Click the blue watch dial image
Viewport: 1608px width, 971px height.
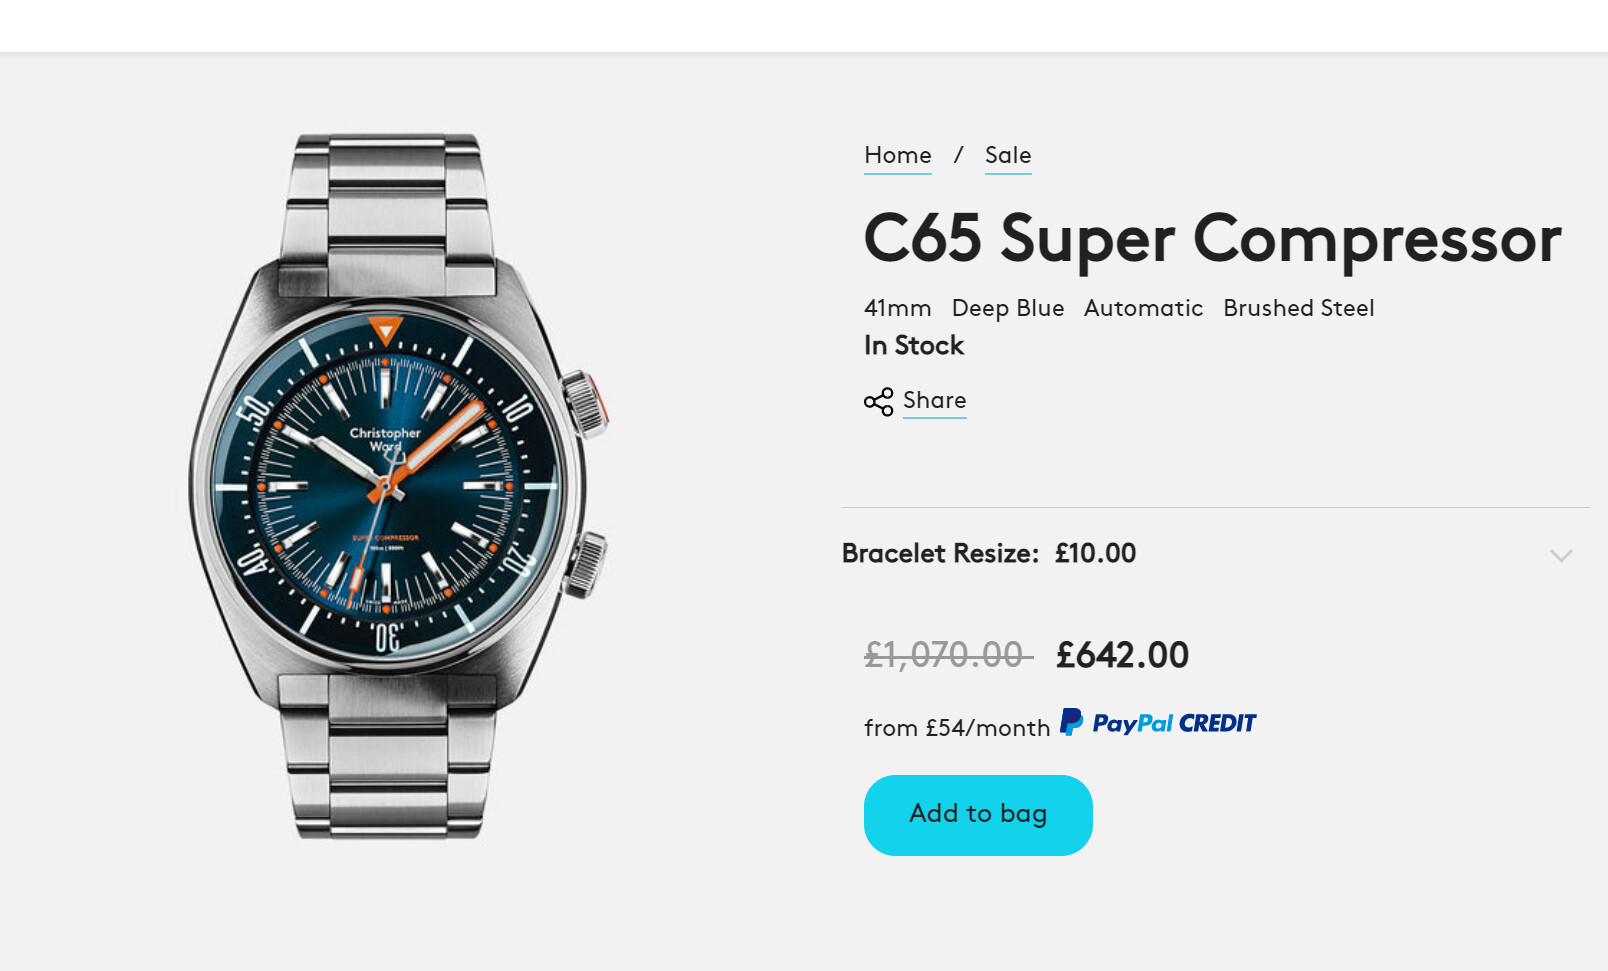[x=386, y=486]
